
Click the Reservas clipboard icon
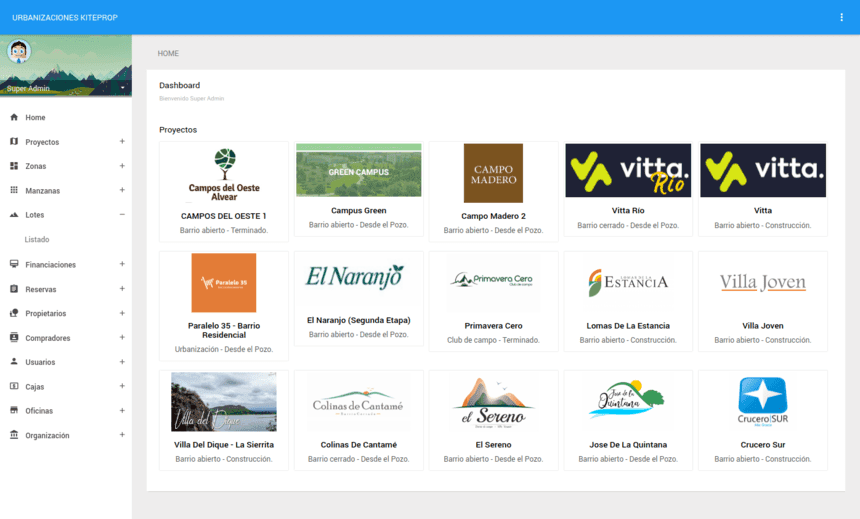tap(14, 289)
